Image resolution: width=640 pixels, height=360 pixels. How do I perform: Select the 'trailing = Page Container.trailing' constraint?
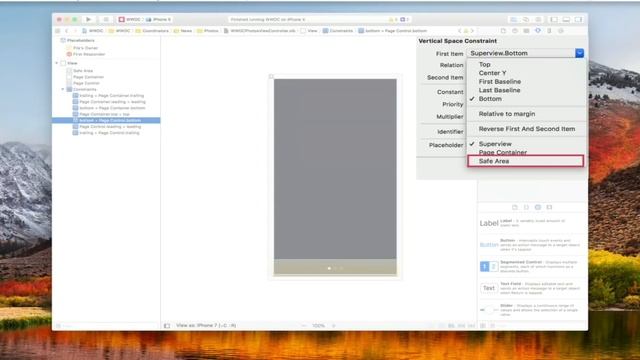[109, 96]
